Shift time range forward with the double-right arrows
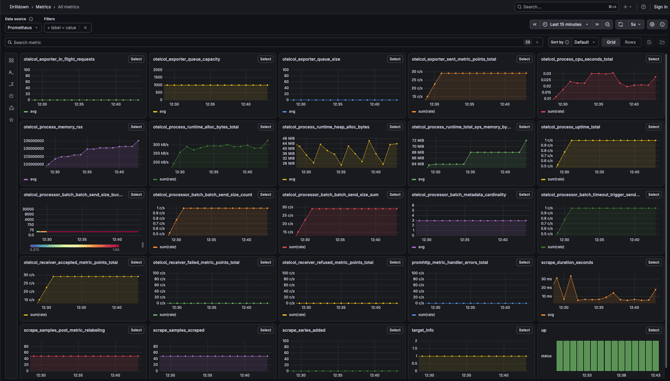This screenshot has width=670, height=381. pos(597,24)
